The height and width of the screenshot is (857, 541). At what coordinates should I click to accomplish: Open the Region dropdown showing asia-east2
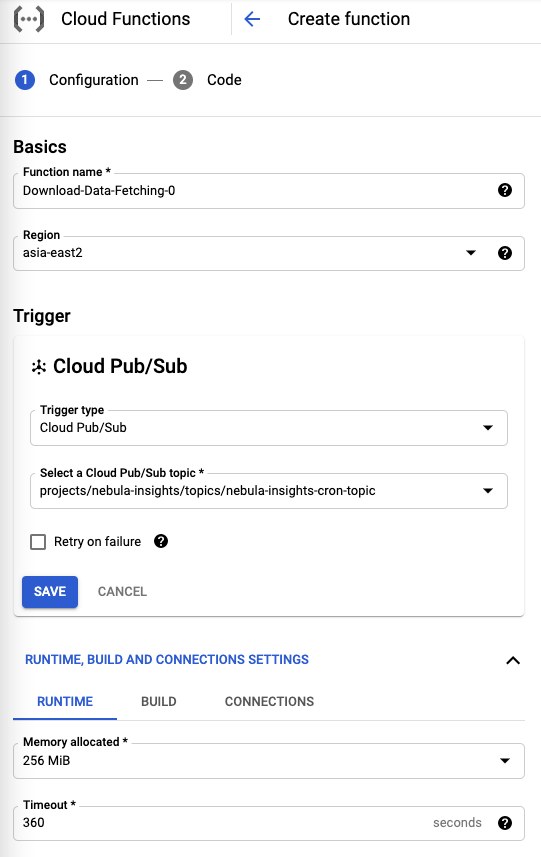269,253
